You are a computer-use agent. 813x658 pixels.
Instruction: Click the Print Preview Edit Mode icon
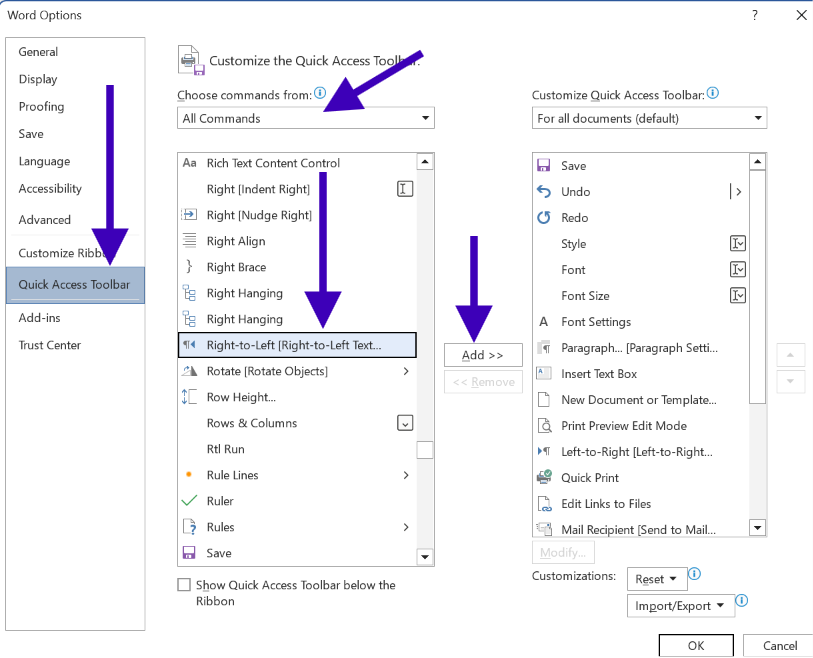[544, 426]
